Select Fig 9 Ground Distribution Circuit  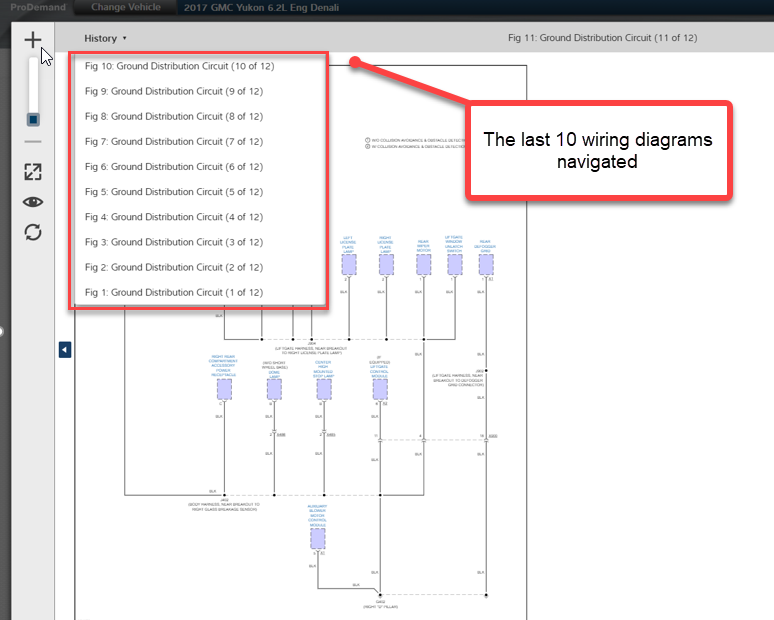click(x=173, y=92)
